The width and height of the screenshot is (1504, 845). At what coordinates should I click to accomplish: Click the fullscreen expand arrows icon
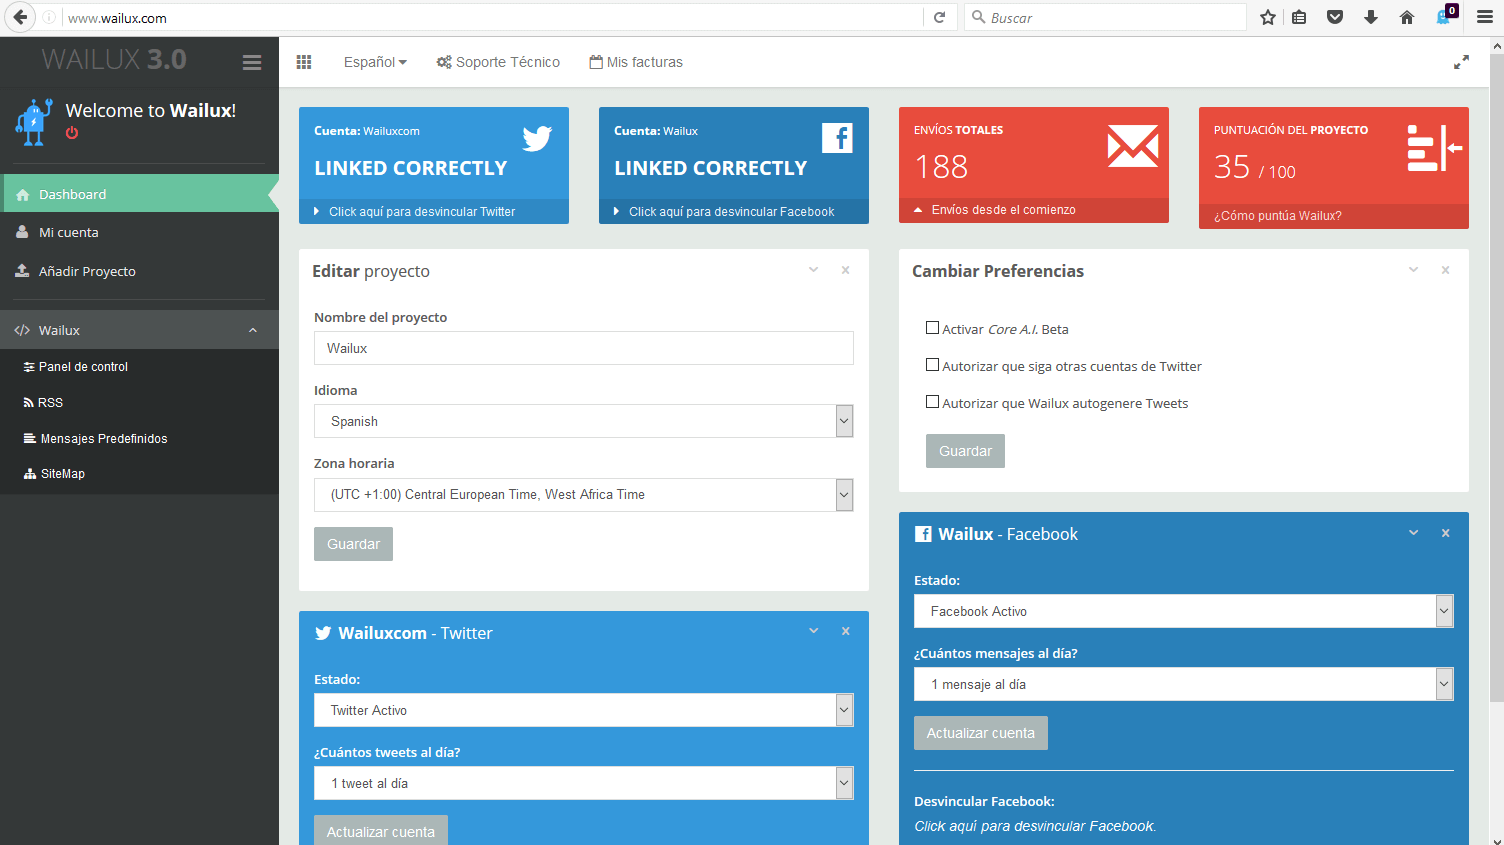(x=1461, y=62)
